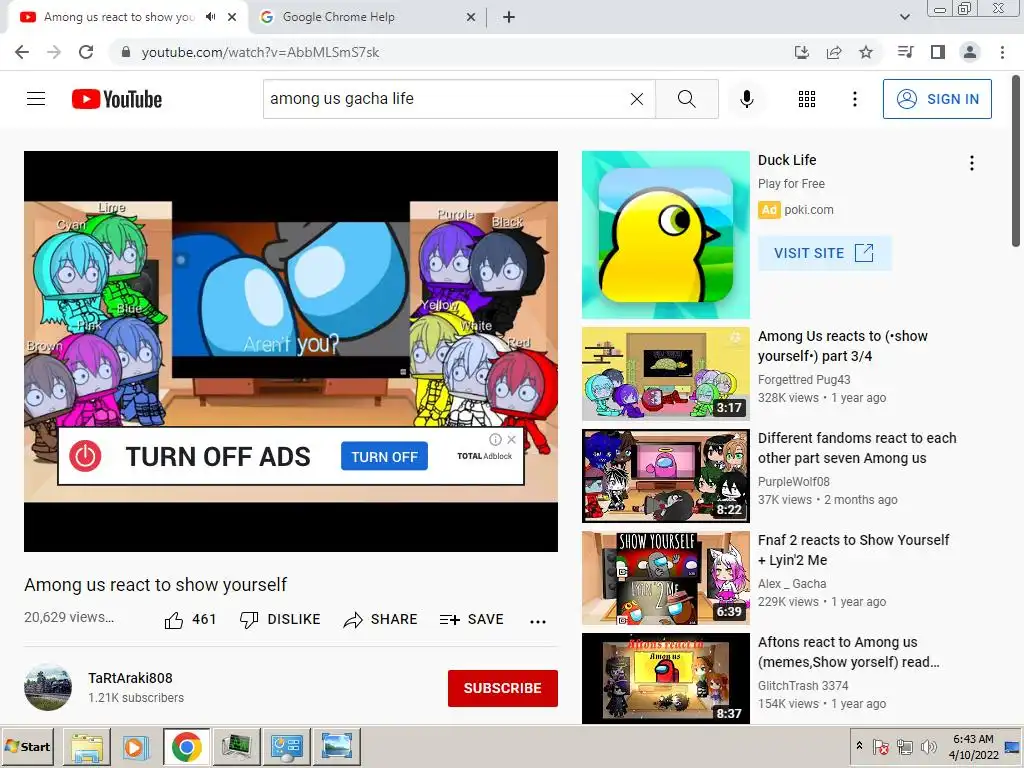
Task: Open Fnaf 2 reacts to Show Yourself
Action: click(x=854, y=550)
